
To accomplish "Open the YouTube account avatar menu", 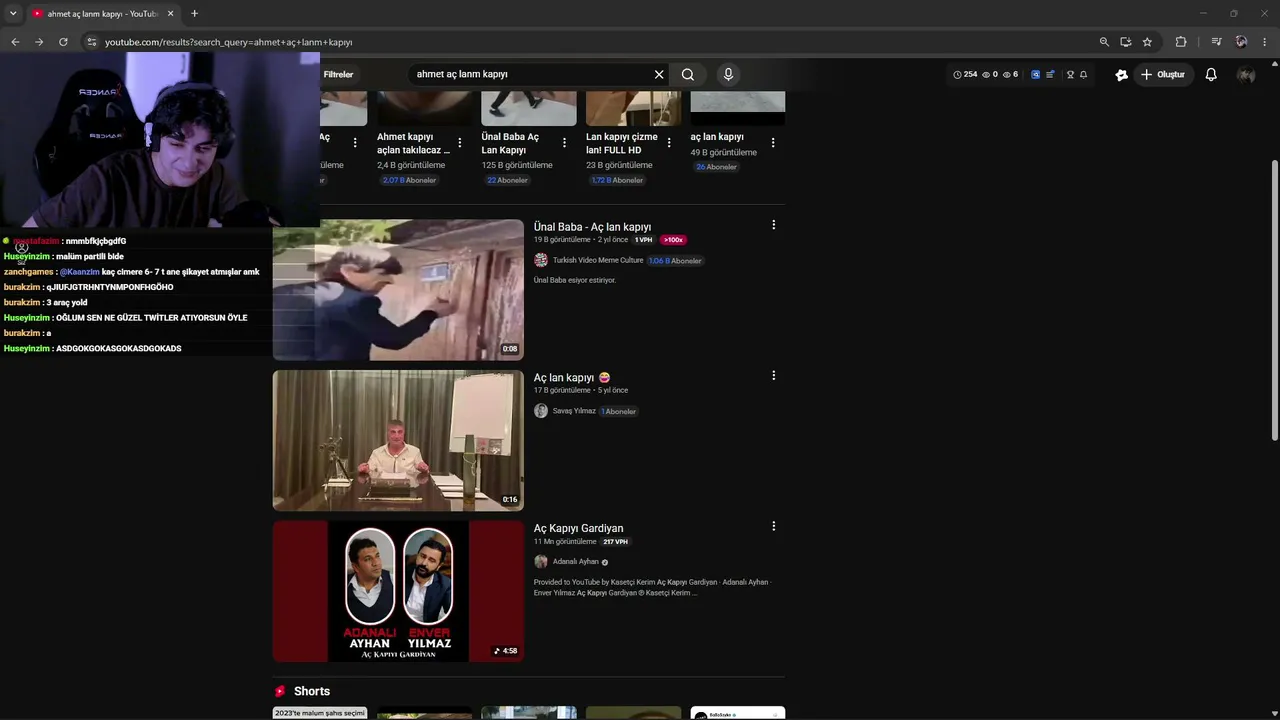I will pos(1246,75).
